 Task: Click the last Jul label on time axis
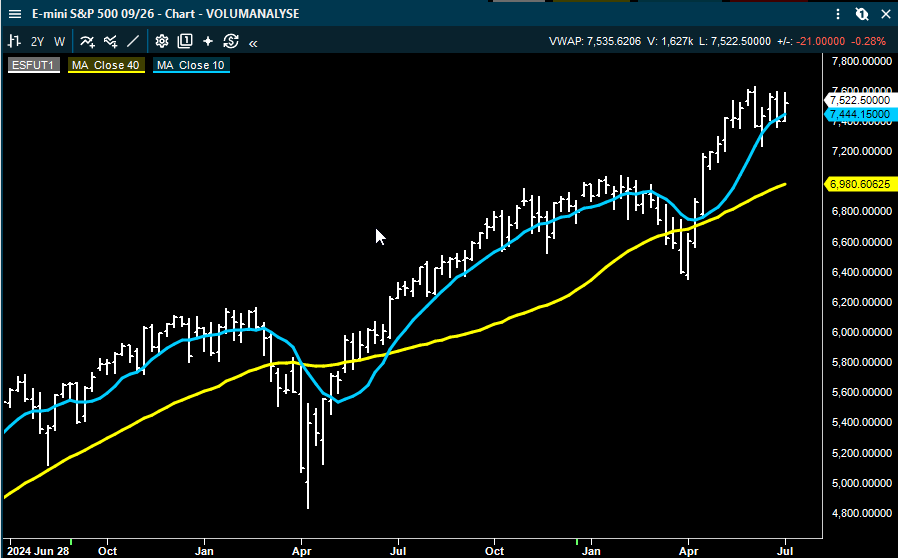point(785,551)
